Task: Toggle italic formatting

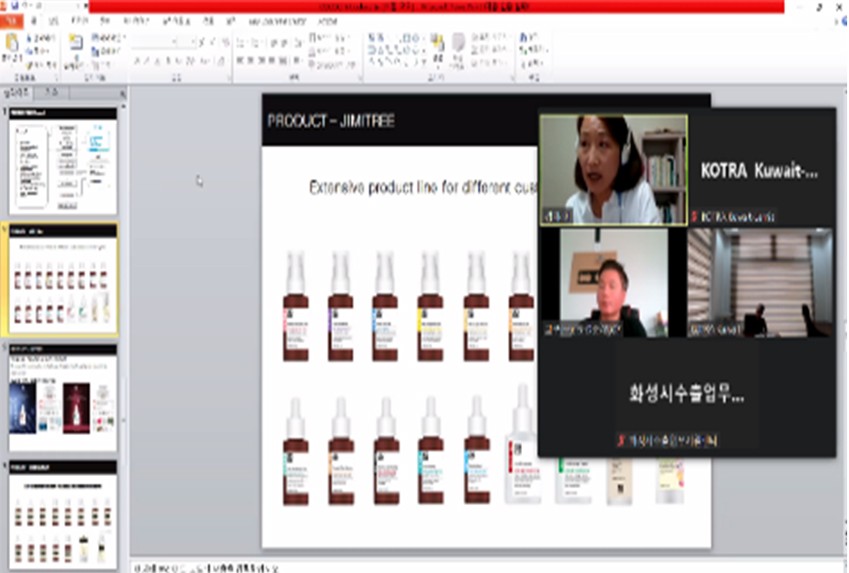Action: (147, 61)
